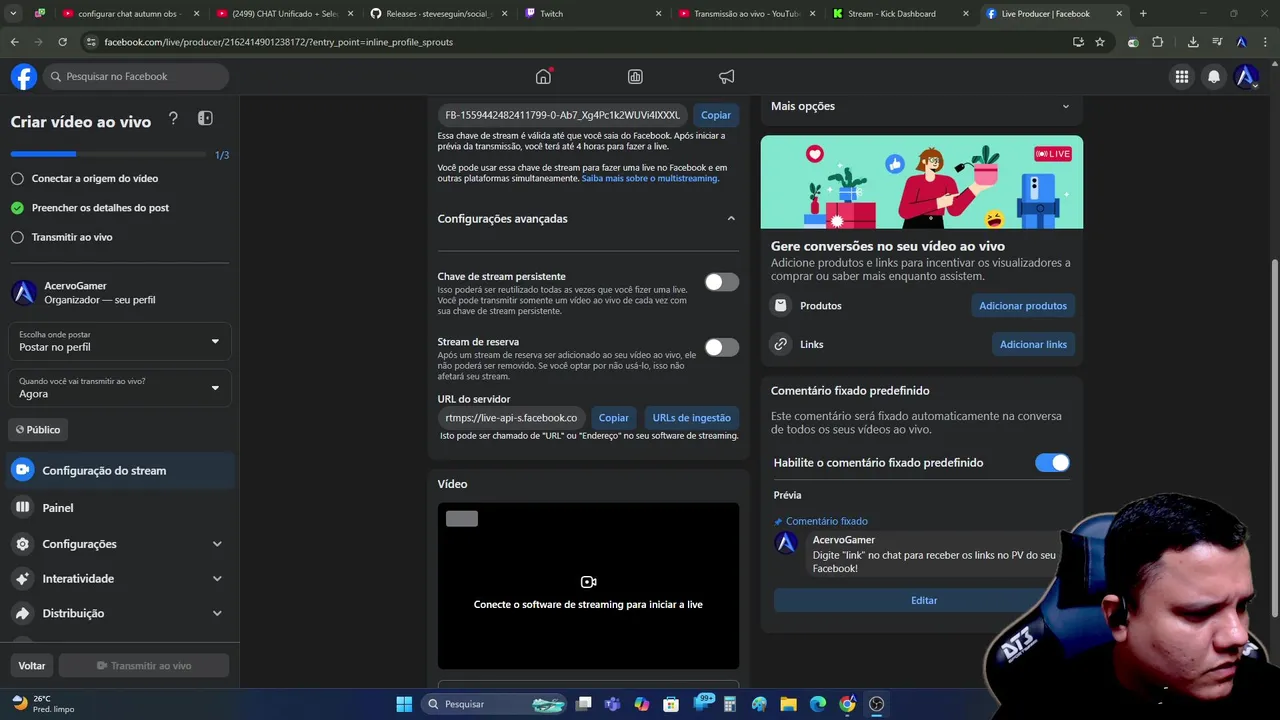Open Microsoft Edge from taskbar

pyautogui.click(x=818, y=704)
